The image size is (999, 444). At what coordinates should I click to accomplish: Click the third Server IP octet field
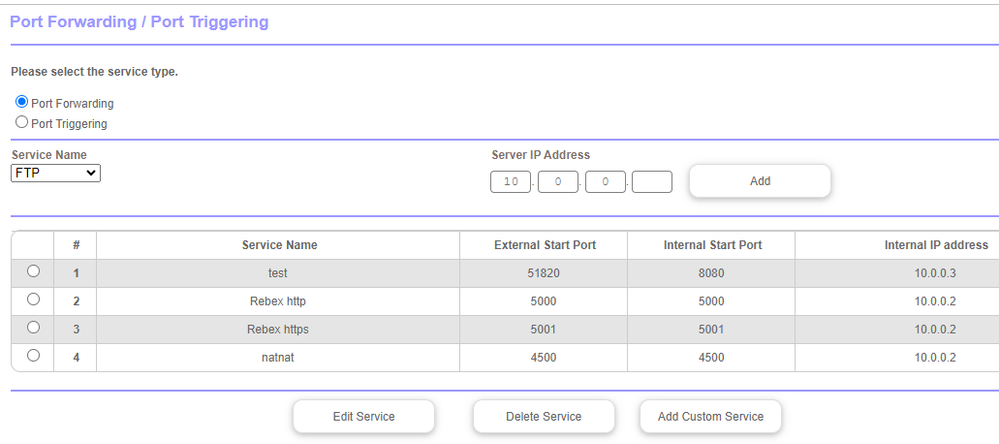click(605, 182)
